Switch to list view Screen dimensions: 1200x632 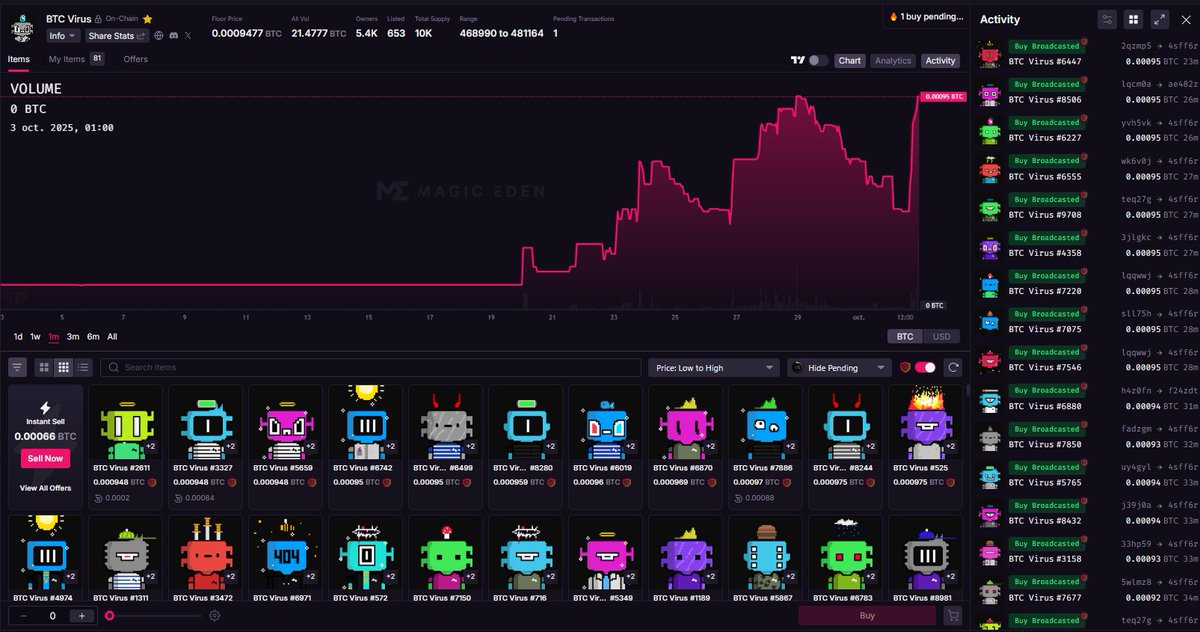pyautogui.click(x=83, y=368)
